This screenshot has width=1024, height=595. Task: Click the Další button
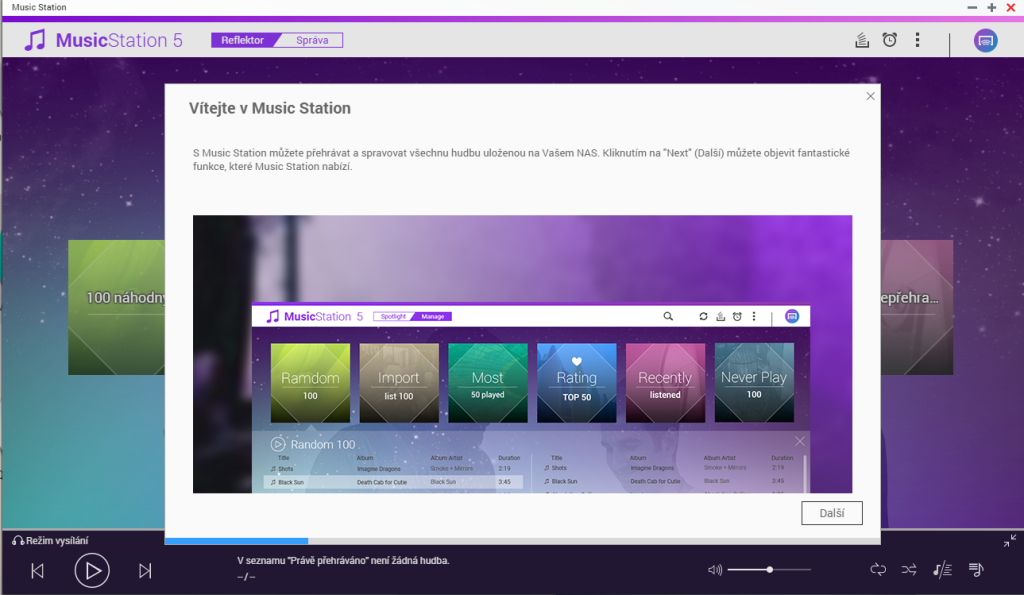831,513
